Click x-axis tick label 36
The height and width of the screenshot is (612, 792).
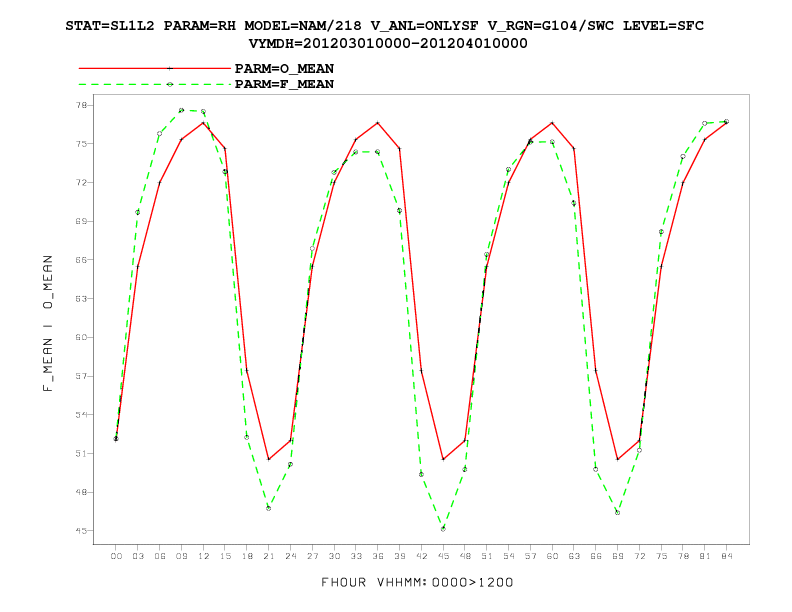click(x=378, y=556)
